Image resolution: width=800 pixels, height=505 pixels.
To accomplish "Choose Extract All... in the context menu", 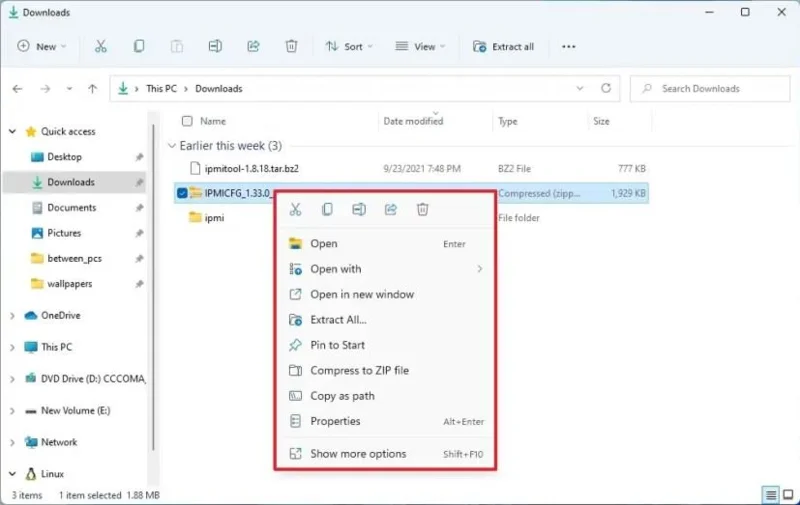I will click(x=385, y=320).
